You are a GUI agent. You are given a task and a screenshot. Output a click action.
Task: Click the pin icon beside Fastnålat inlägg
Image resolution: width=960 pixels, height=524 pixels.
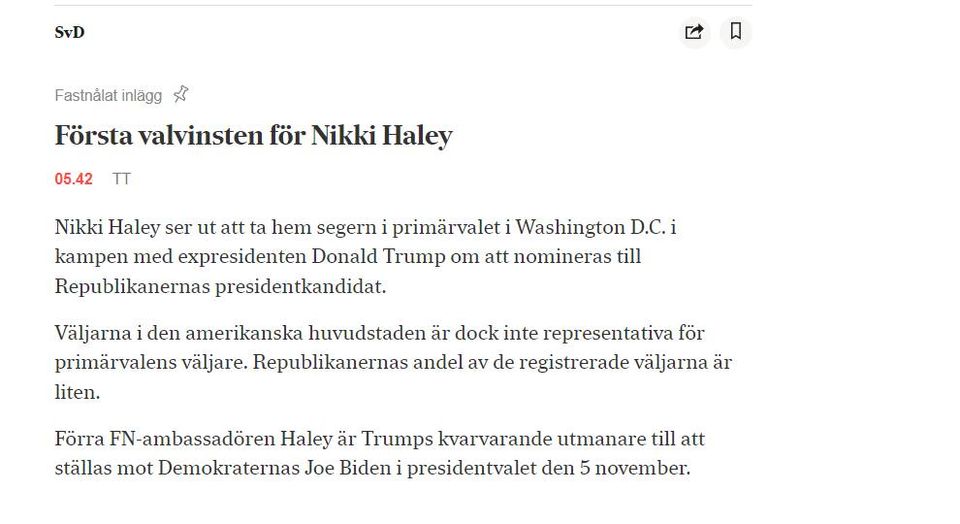(180, 95)
